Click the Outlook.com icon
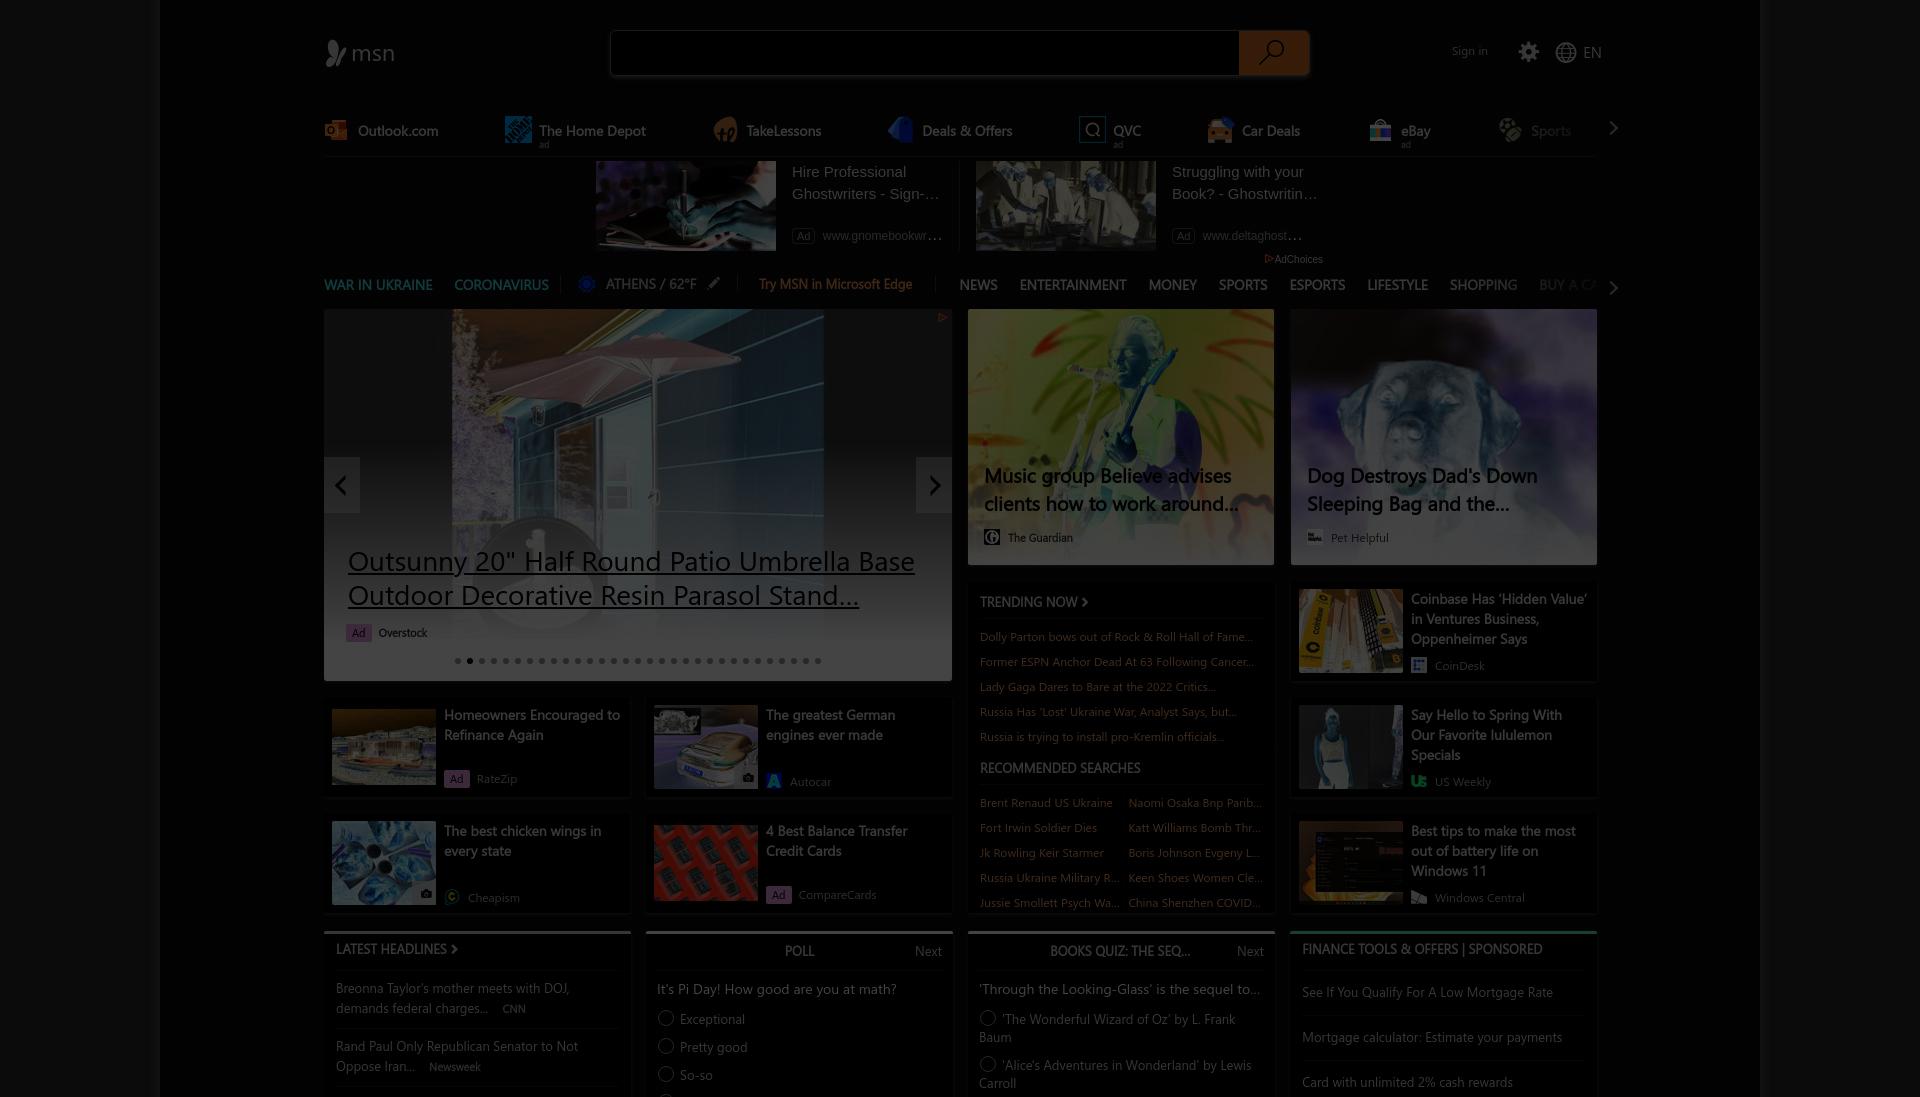Image resolution: width=1920 pixels, height=1097 pixels. coord(336,130)
